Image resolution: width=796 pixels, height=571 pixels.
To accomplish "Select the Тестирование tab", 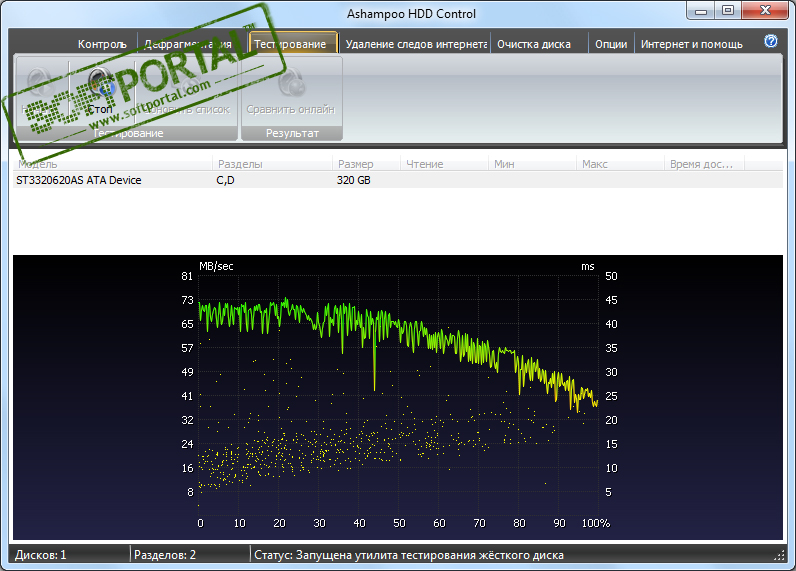I will click(293, 43).
